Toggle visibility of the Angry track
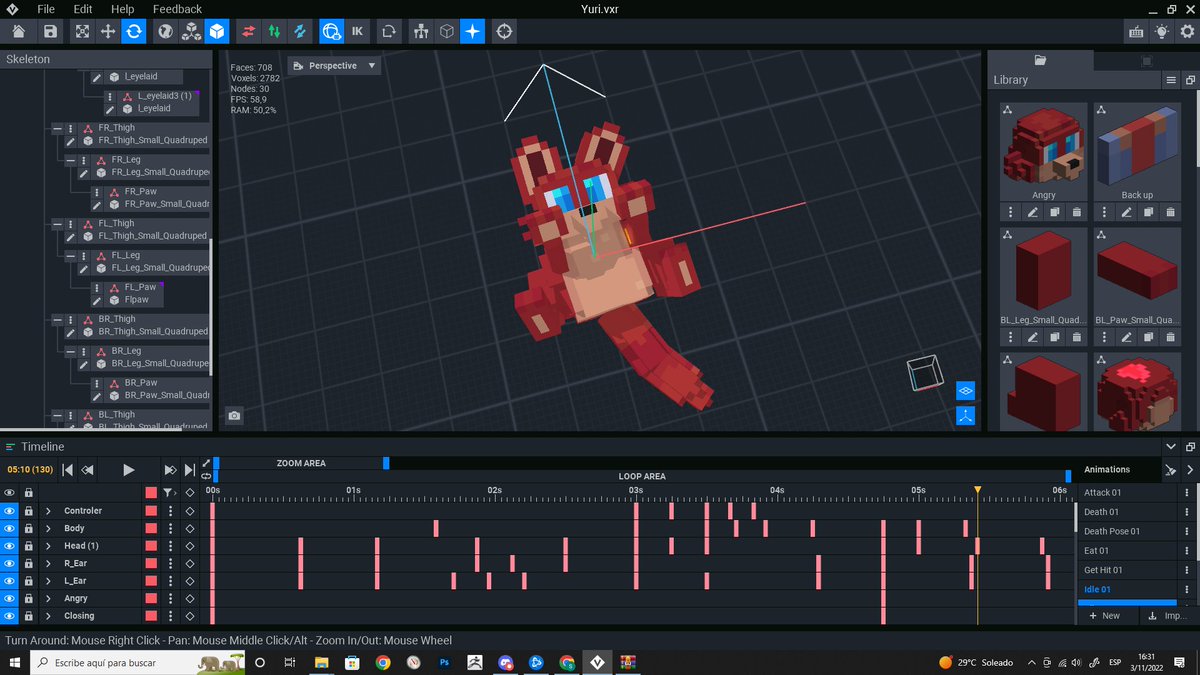 click(x=9, y=598)
